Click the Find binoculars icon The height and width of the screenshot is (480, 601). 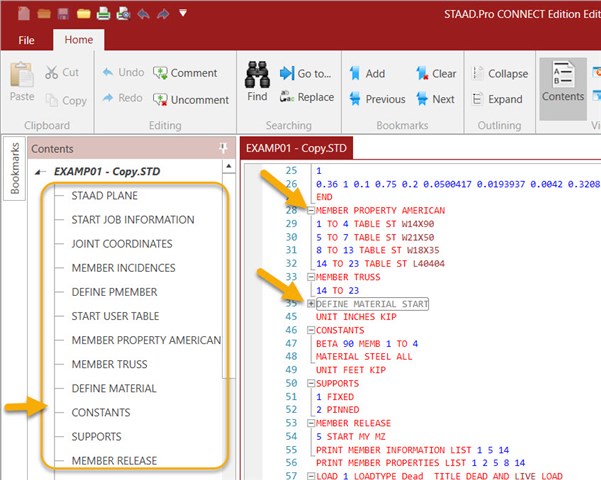[x=257, y=82]
